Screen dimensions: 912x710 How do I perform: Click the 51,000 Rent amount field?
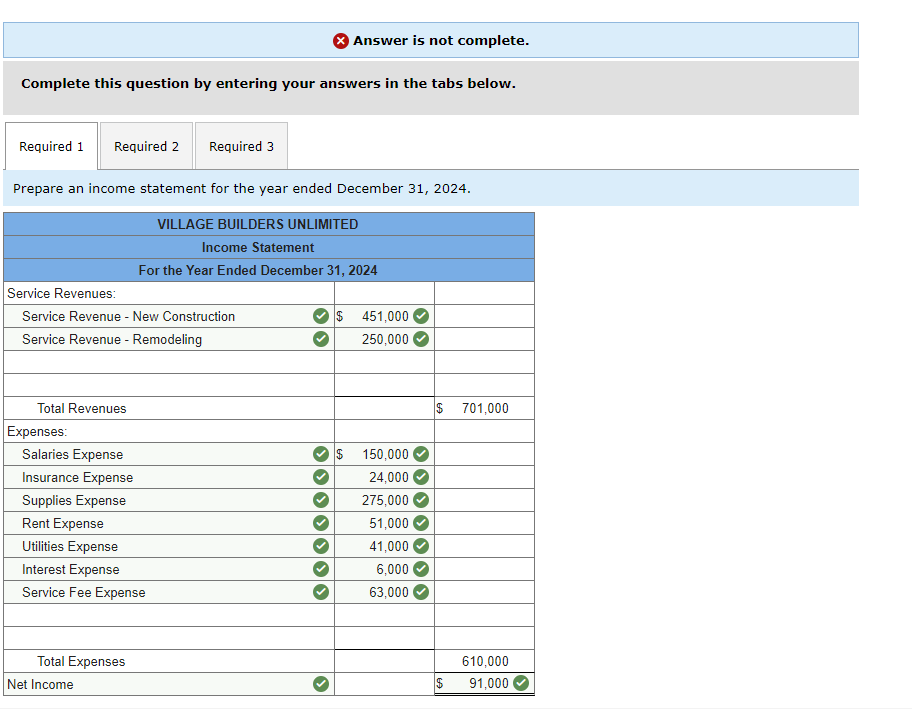pyautogui.click(x=384, y=523)
